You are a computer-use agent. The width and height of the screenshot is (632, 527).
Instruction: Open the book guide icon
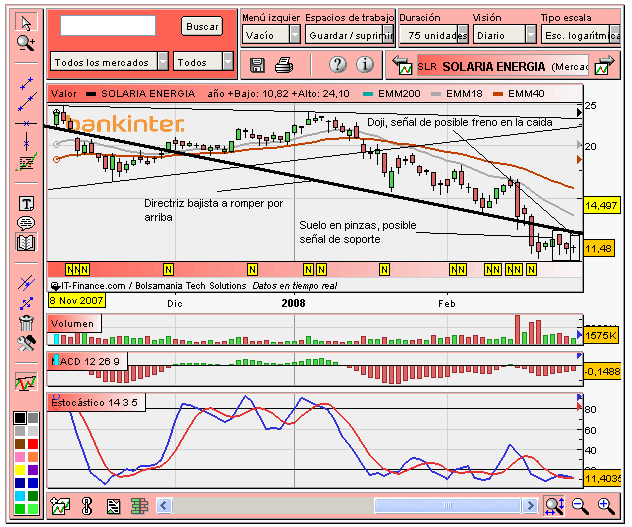26,243
